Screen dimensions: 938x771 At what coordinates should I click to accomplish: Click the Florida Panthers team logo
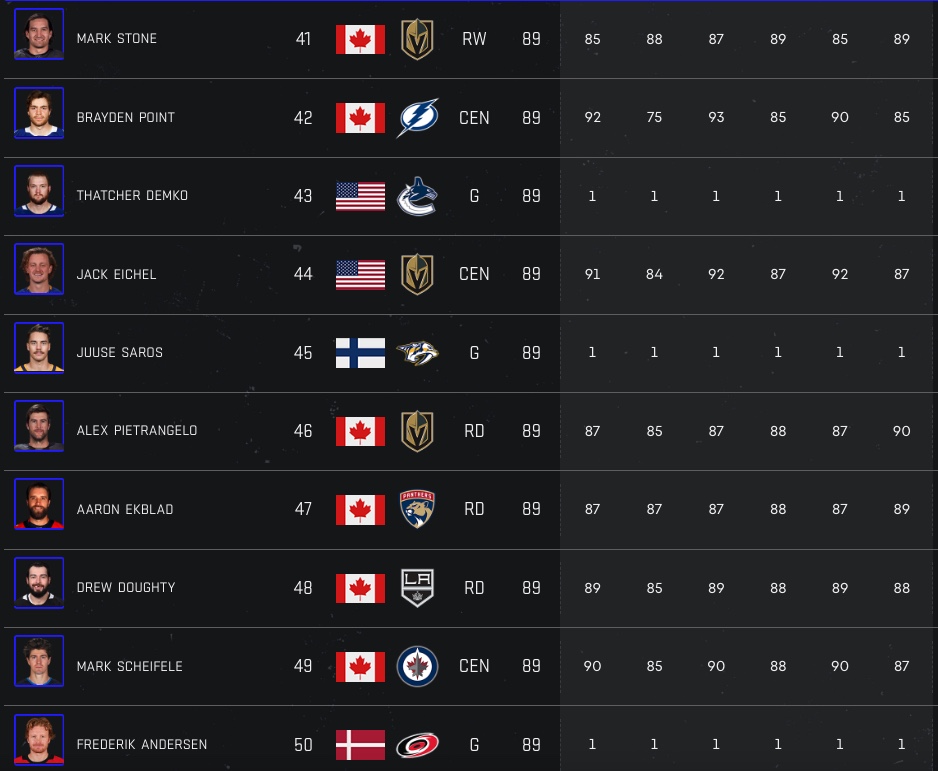(x=417, y=509)
